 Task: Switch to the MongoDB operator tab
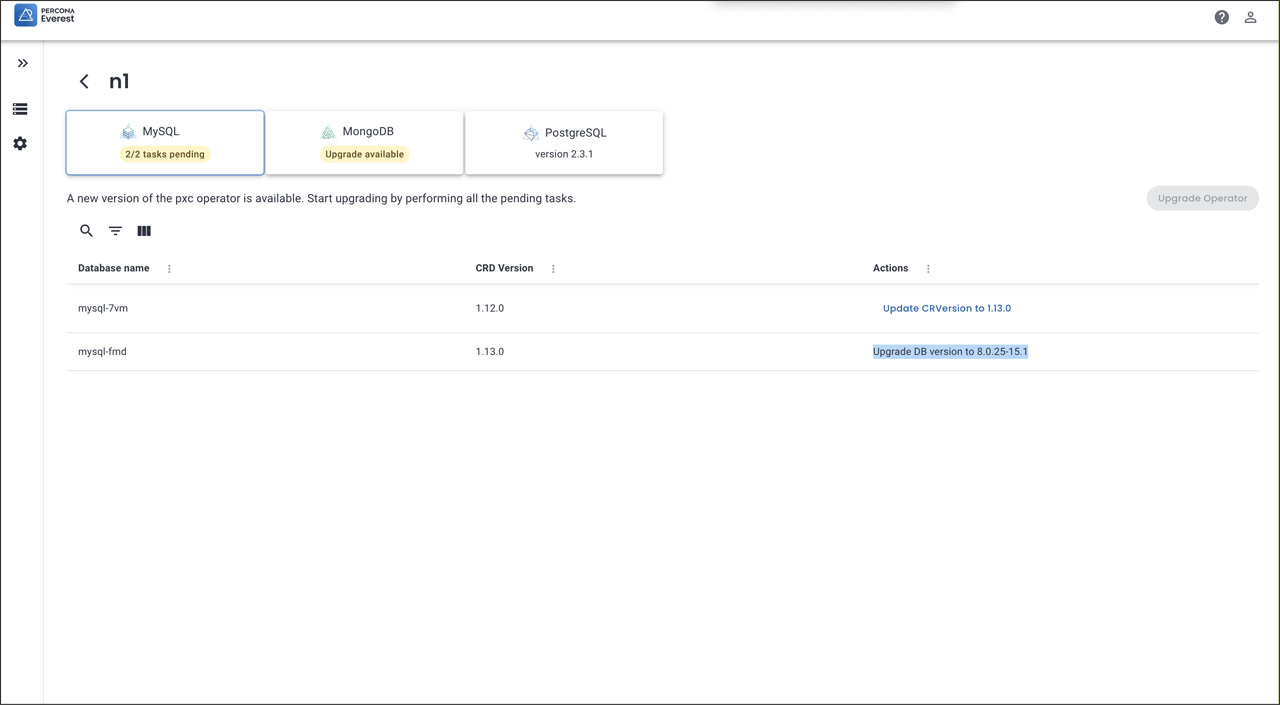364,142
